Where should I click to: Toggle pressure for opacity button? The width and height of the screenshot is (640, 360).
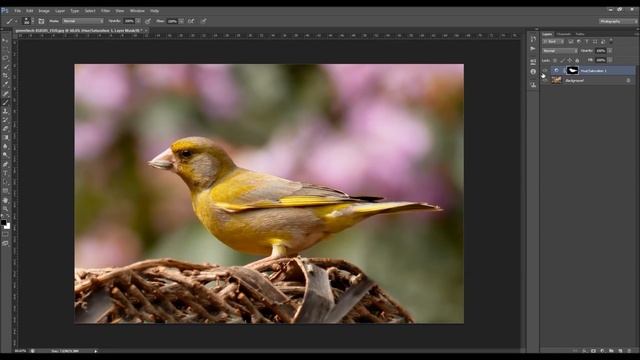(148, 21)
